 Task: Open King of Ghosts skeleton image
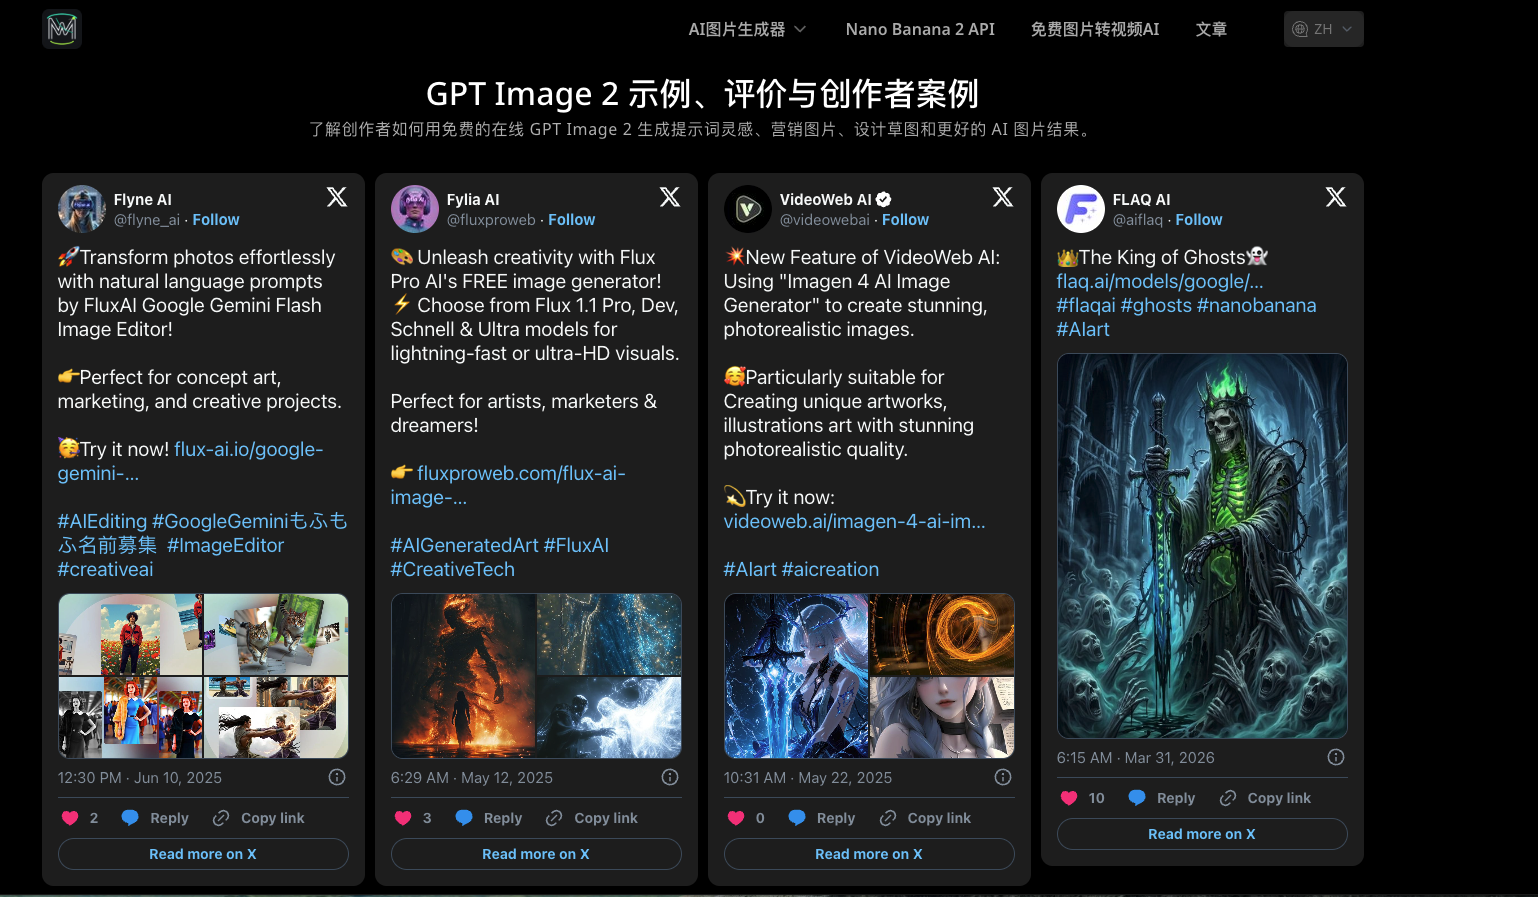click(x=1202, y=546)
